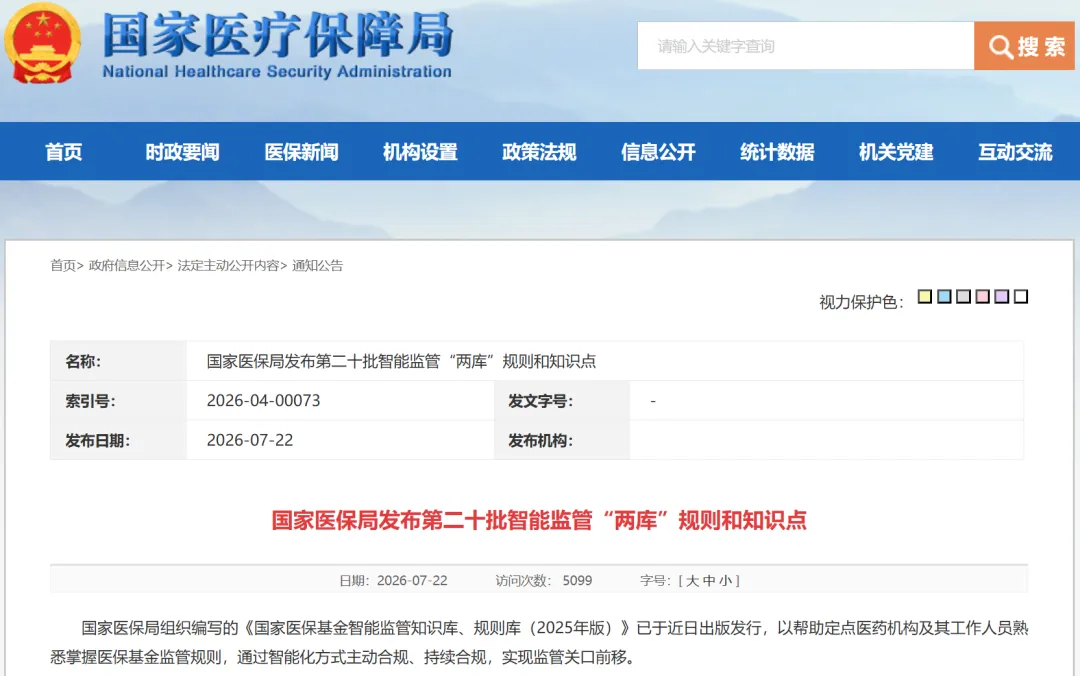Select the pink eye-protection color swatch
This screenshot has height=676, width=1080.
point(983,296)
